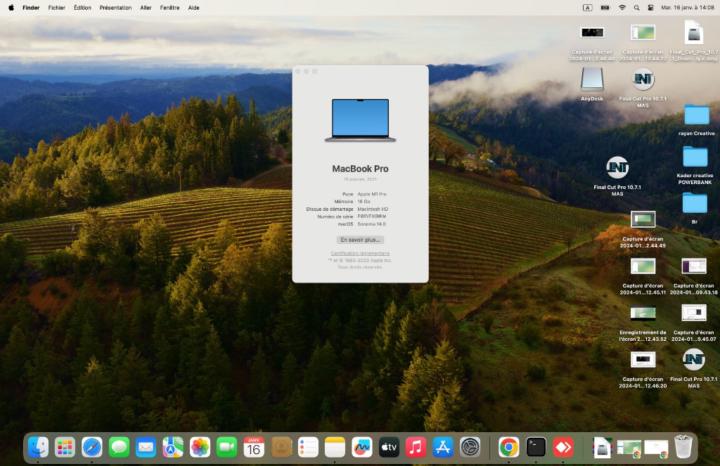Viewport: 720px width, 466px height.
Task: Open the AnyDesk disk on the desktop
Action: pyautogui.click(x=592, y=79)
